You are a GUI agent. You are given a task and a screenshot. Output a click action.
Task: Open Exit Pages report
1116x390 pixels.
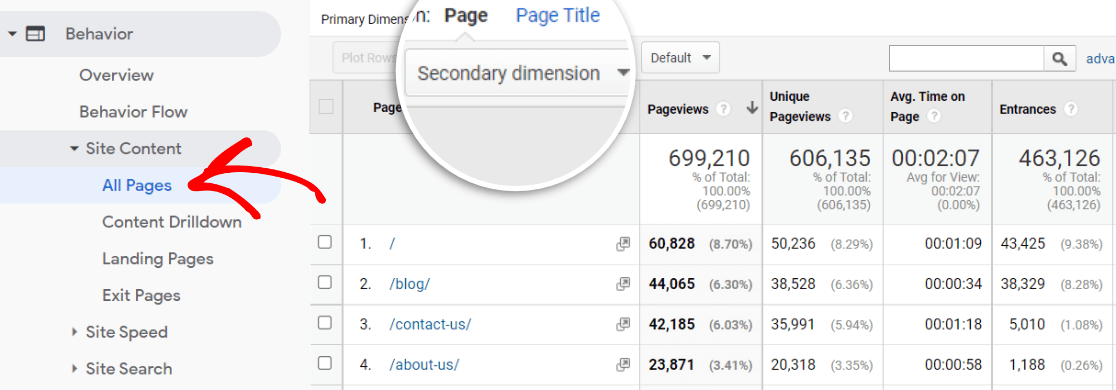[141, 295]
